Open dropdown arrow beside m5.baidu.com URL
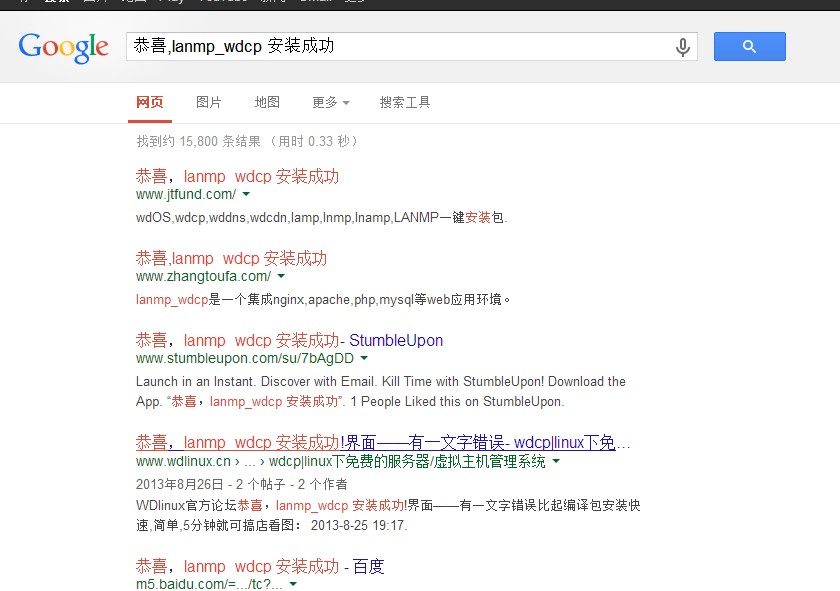 coord(293,584)
